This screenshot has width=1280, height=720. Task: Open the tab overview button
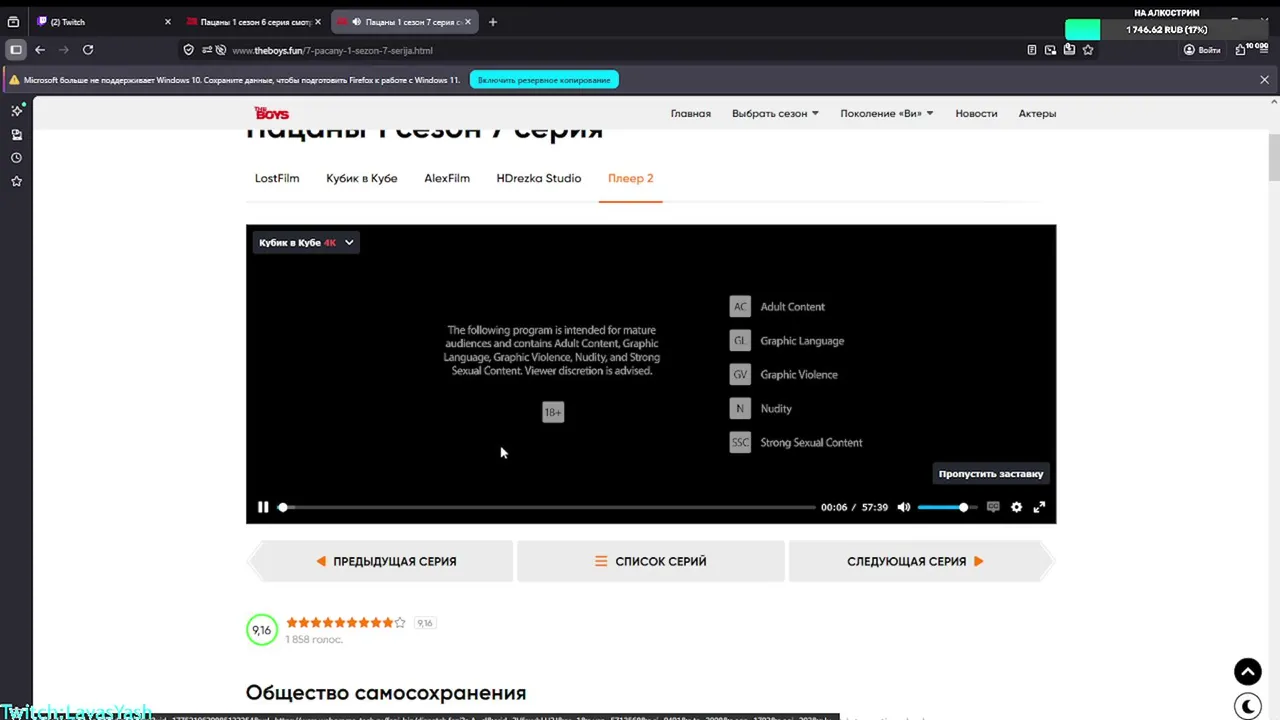click(13, 22)
